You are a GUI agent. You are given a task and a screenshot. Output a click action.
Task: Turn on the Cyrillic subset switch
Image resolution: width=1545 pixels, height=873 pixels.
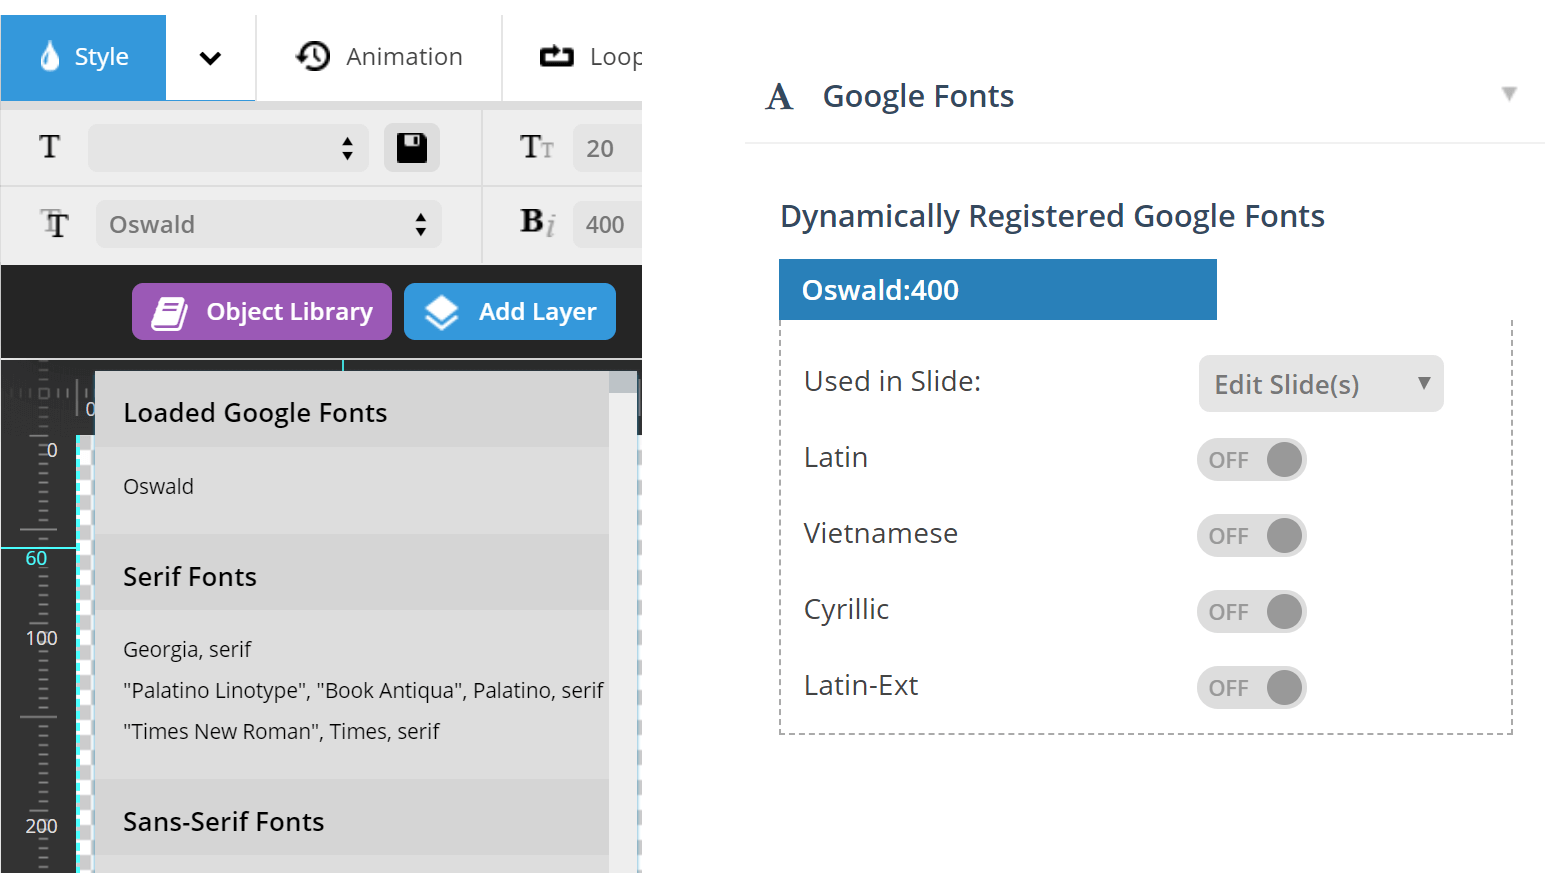(x=1251, y=611)
